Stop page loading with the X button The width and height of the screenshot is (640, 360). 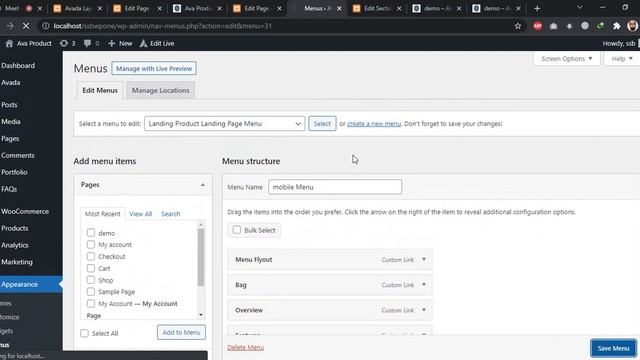26,26
